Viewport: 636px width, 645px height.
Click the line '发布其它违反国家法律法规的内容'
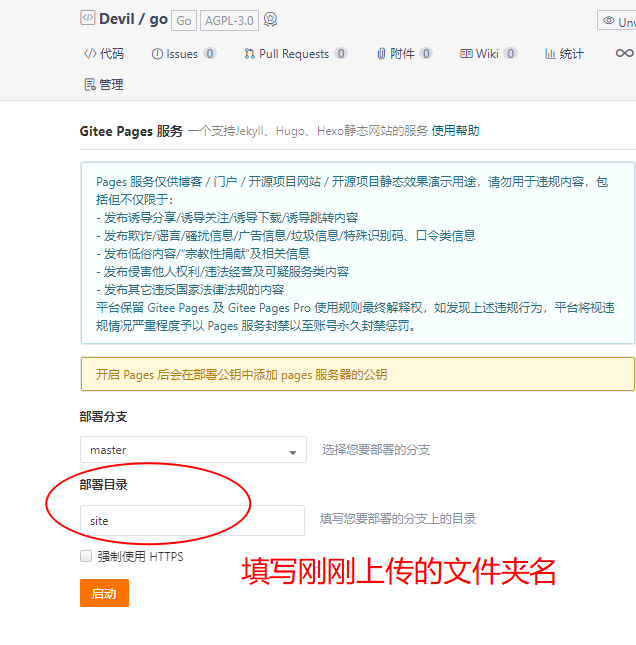pos(190,290)
